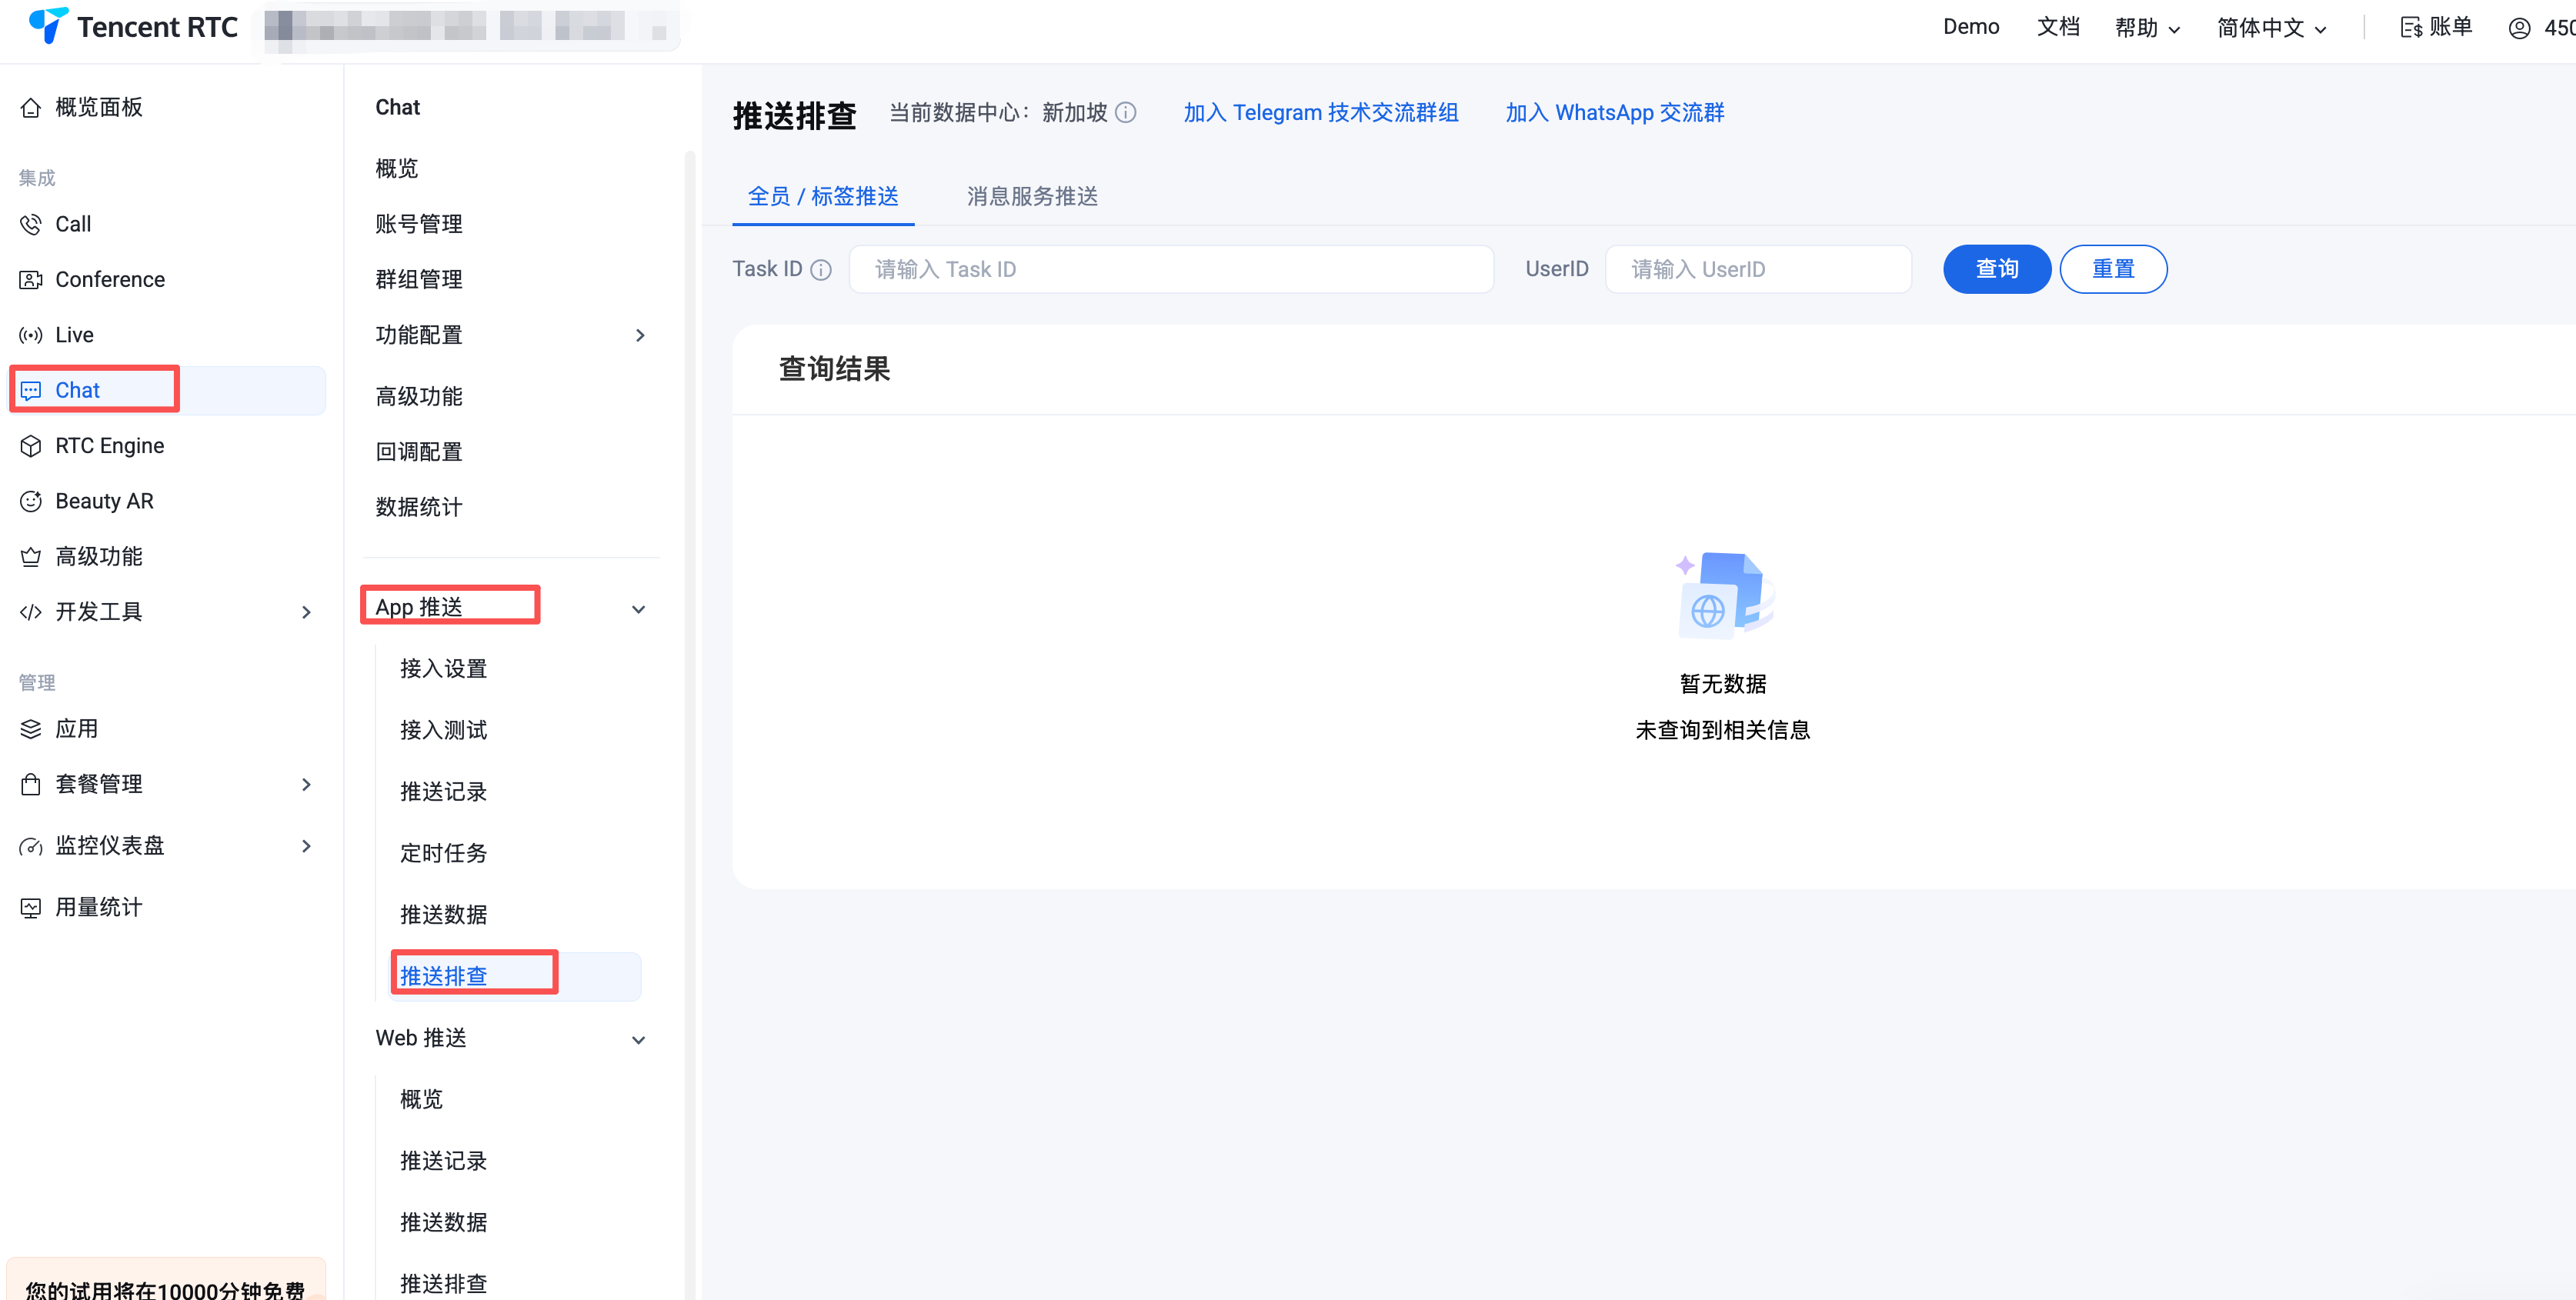The width and height of the screenshot is (2576, 1300).
Task: Click the RTC Engine cube icon
Action: coord(31,446)
